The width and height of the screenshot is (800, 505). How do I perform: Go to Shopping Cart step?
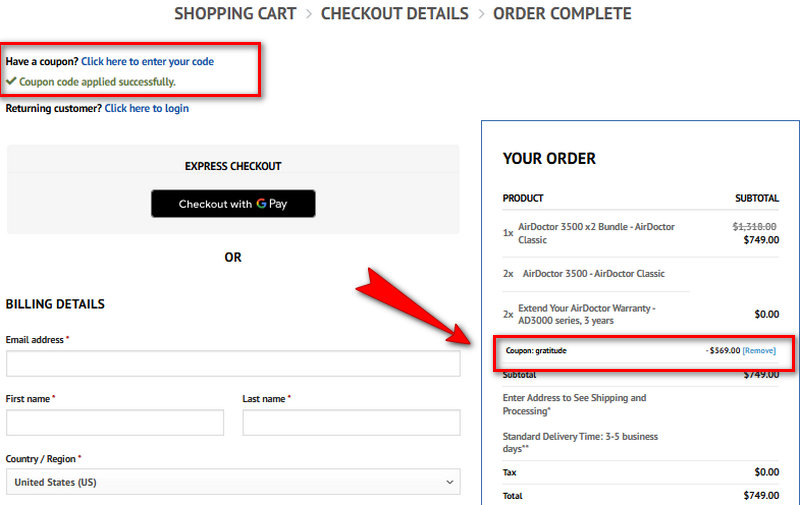click(x=235, y=14)
